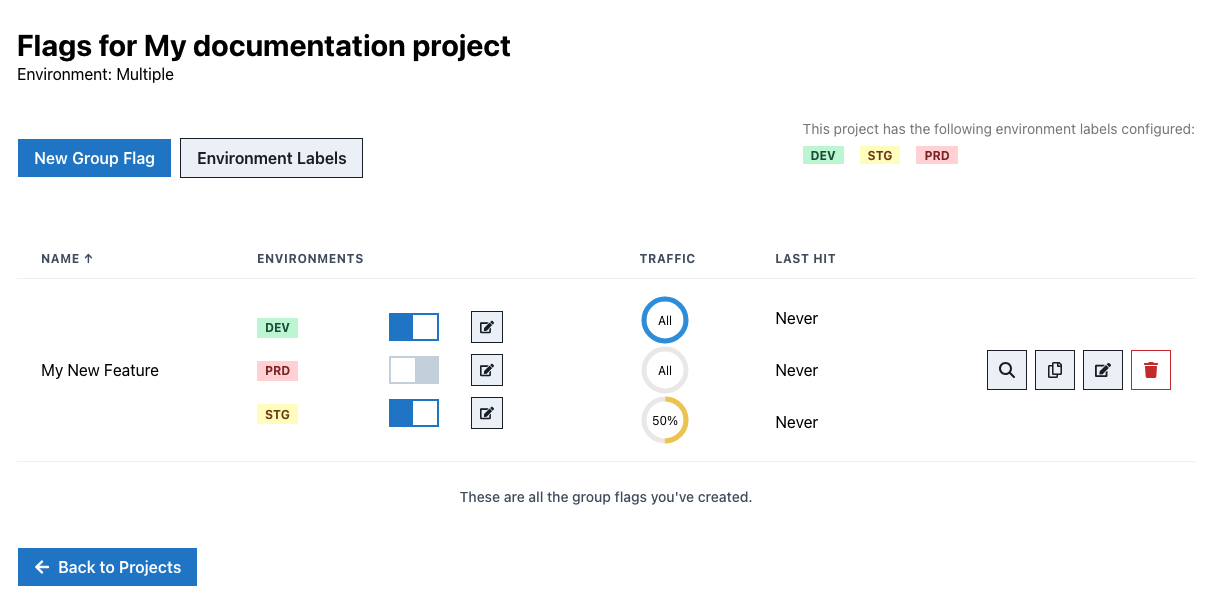This screenshot has height=605, width=1214.
Task: Disable the STG environment switch
Action: (414, 413)
